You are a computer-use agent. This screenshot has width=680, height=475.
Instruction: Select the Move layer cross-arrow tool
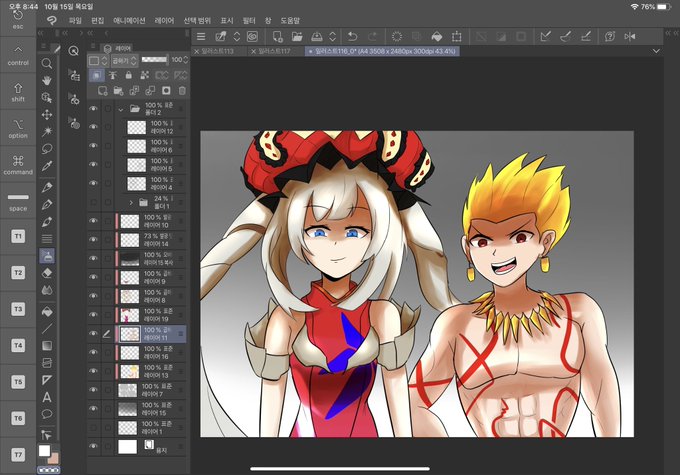[47, 115]
